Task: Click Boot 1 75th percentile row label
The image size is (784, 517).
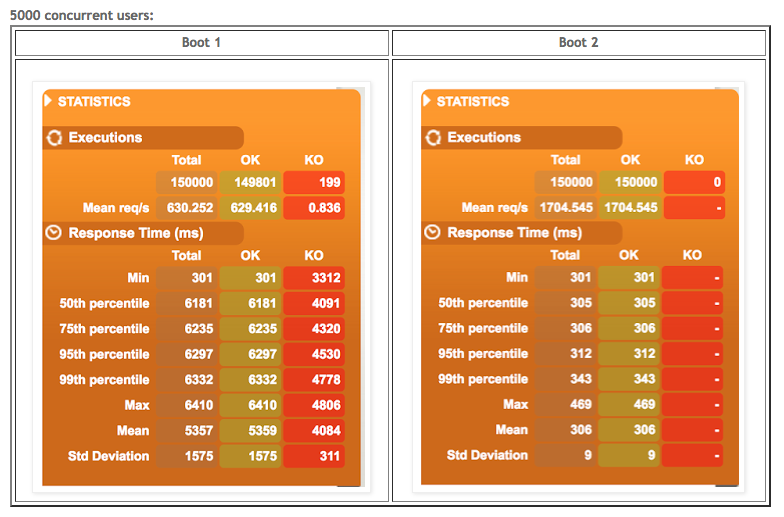Action: click(x=104, y=329)
